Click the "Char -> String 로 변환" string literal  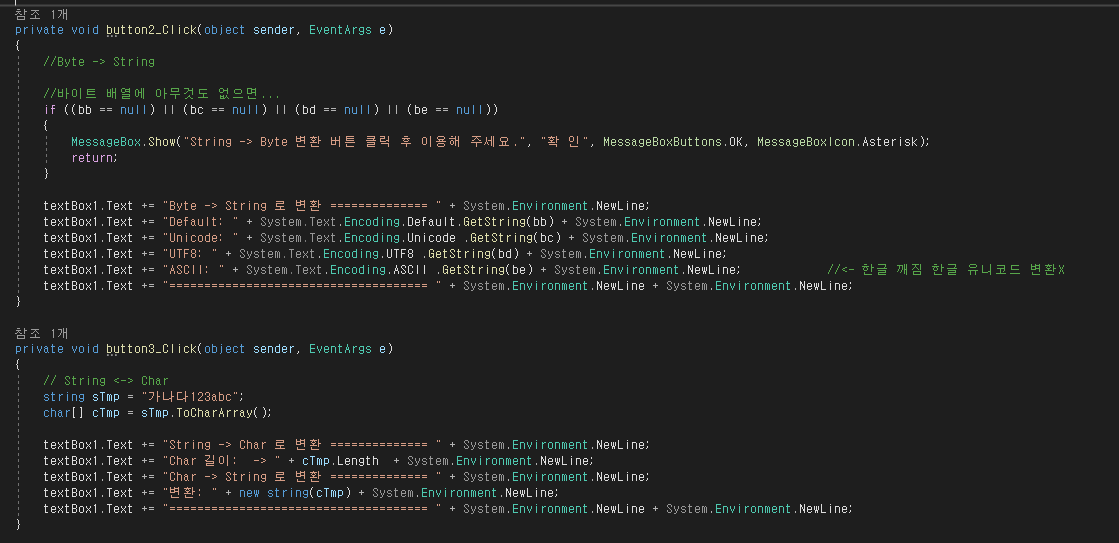pyautogui.click(x=301, y=477)
